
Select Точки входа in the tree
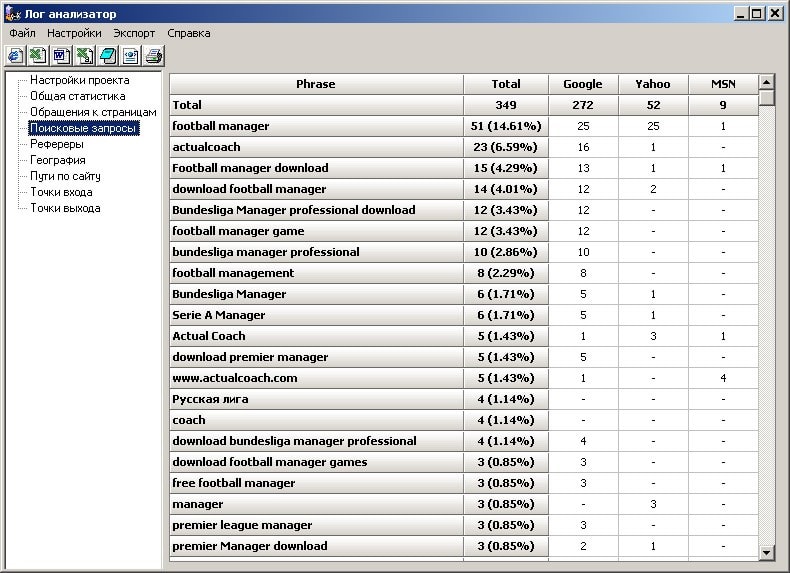coord(61,192)
